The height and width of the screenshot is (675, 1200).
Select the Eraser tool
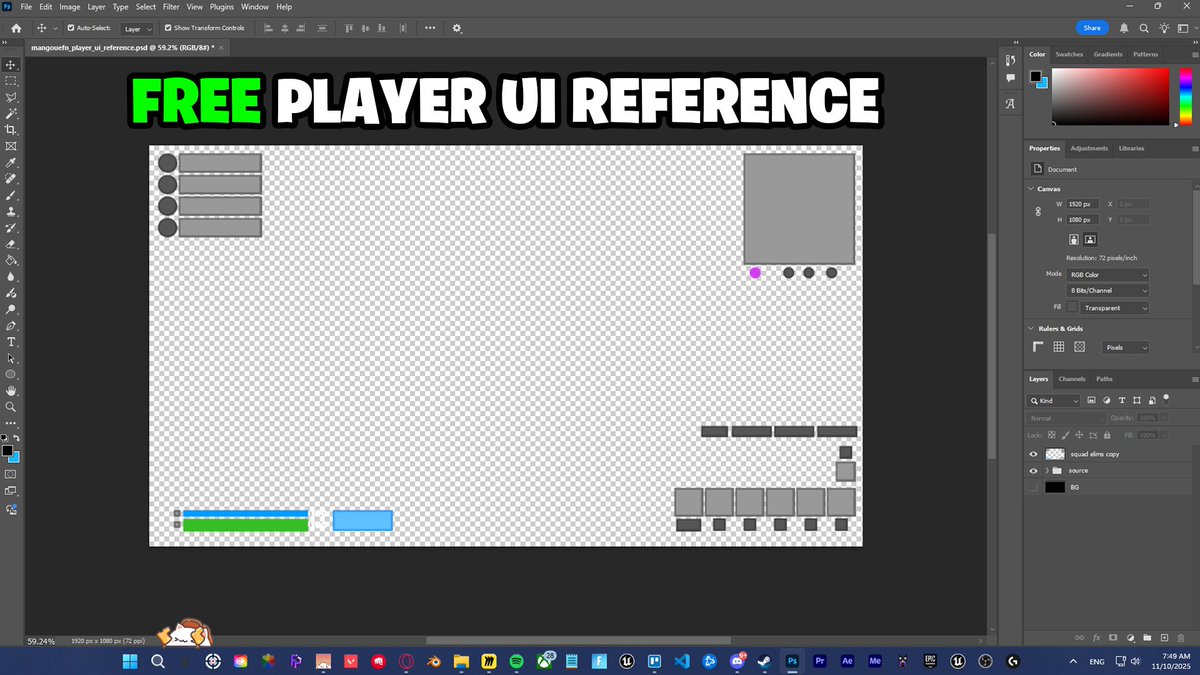pos(11,244)
